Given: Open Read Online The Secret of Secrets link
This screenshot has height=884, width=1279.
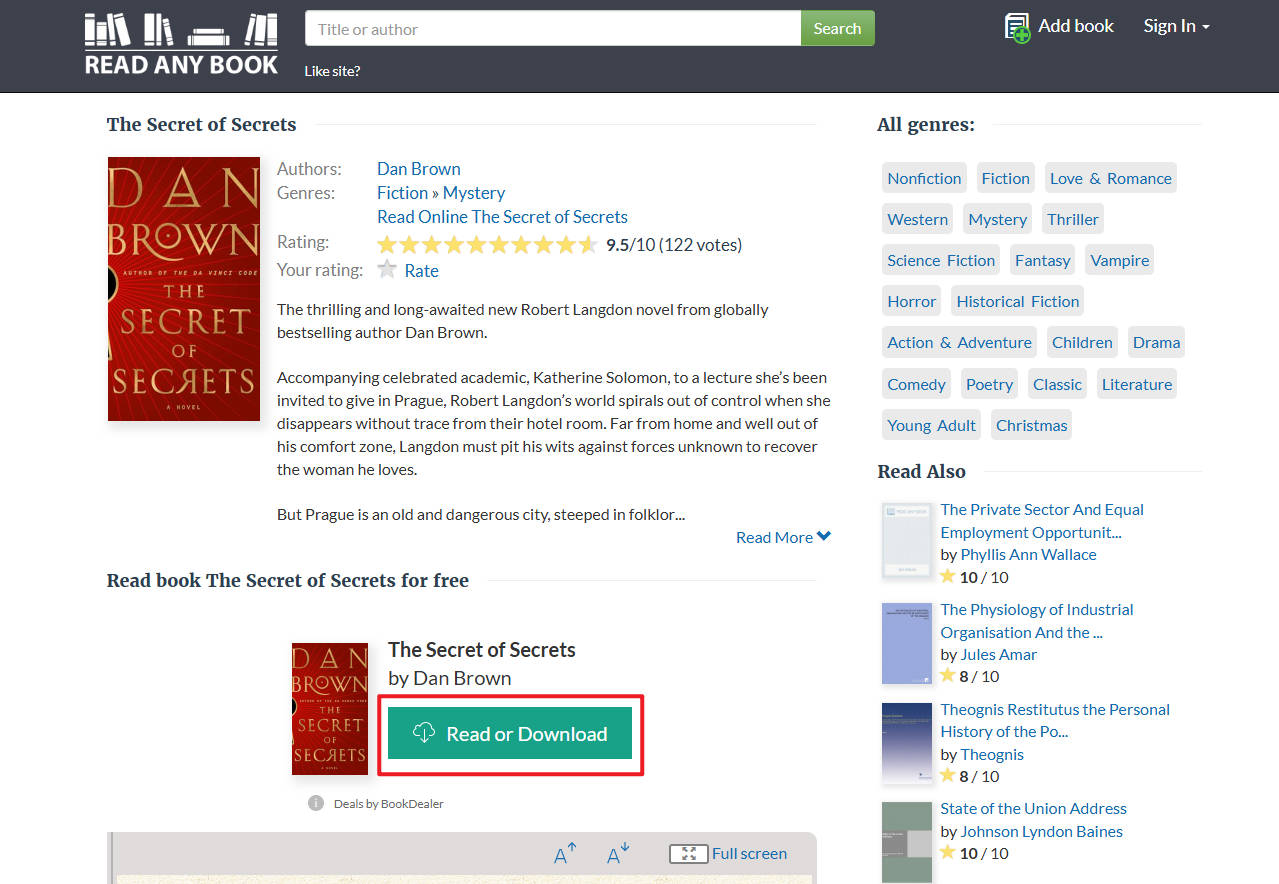Looking at the screenshot, I should tap(502, 216).
